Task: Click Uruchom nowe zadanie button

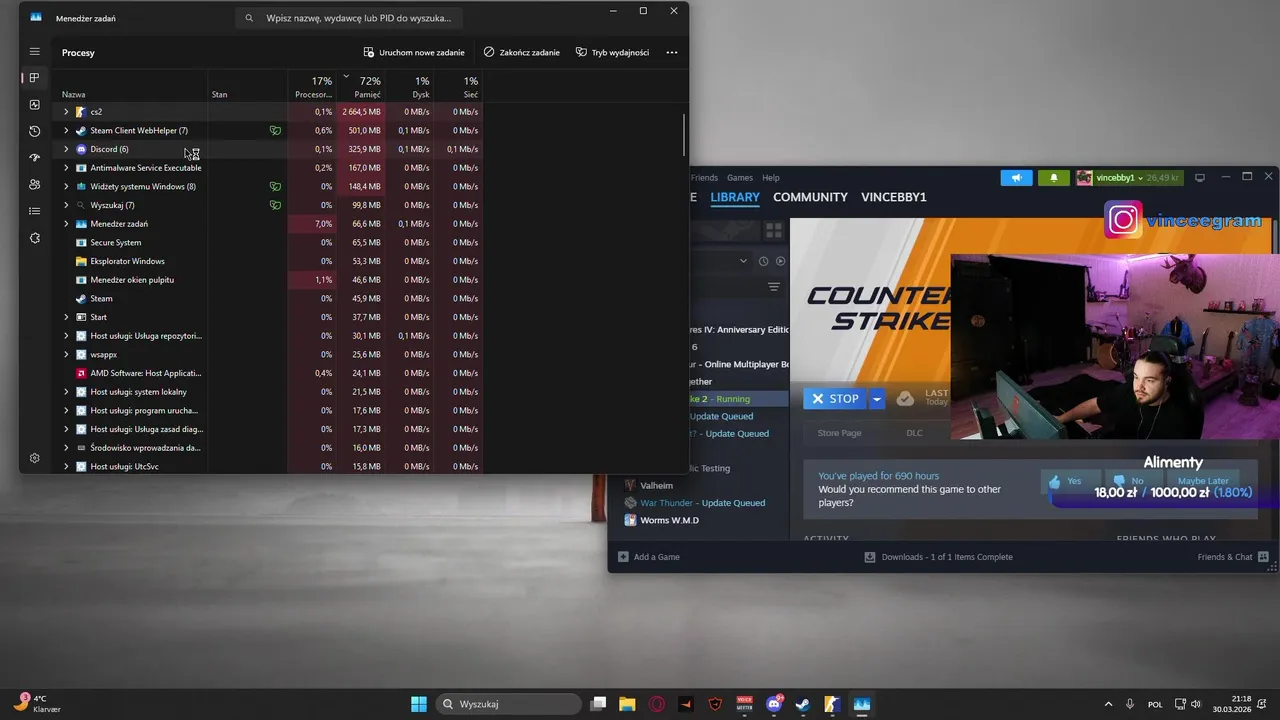Action: point(414,52)
